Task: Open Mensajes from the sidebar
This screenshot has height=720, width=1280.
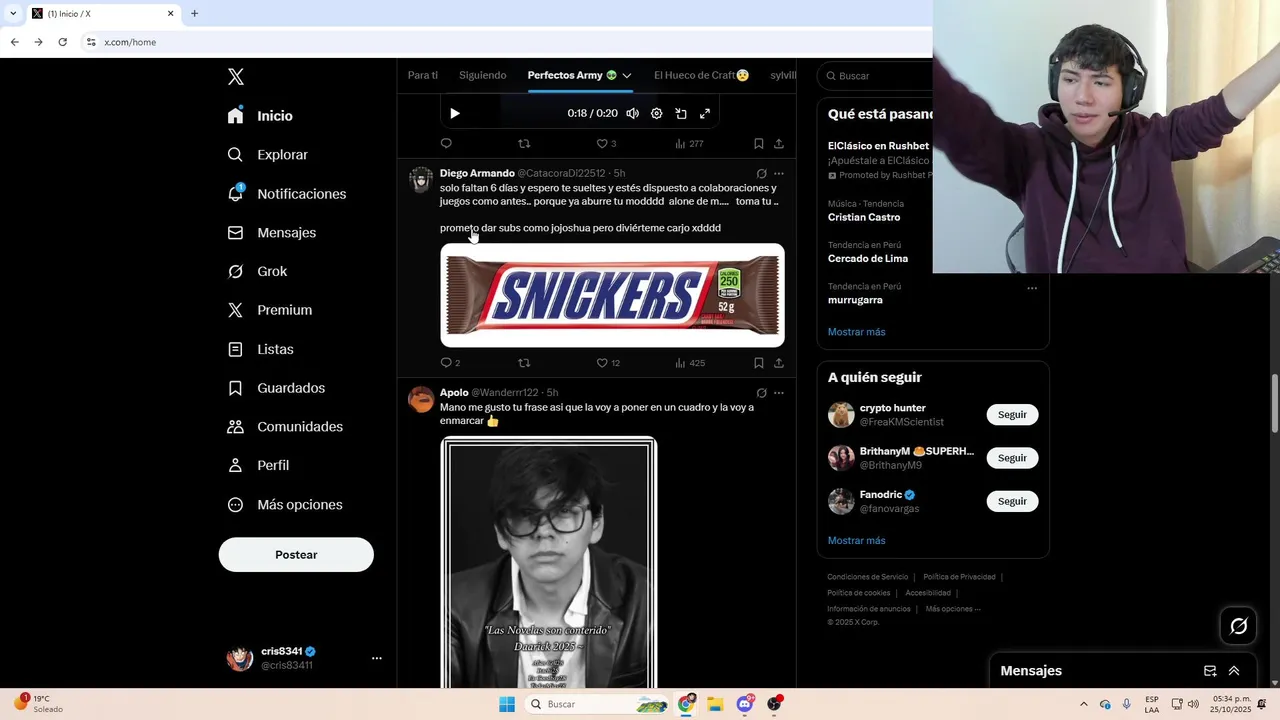Action: [271, 232]
